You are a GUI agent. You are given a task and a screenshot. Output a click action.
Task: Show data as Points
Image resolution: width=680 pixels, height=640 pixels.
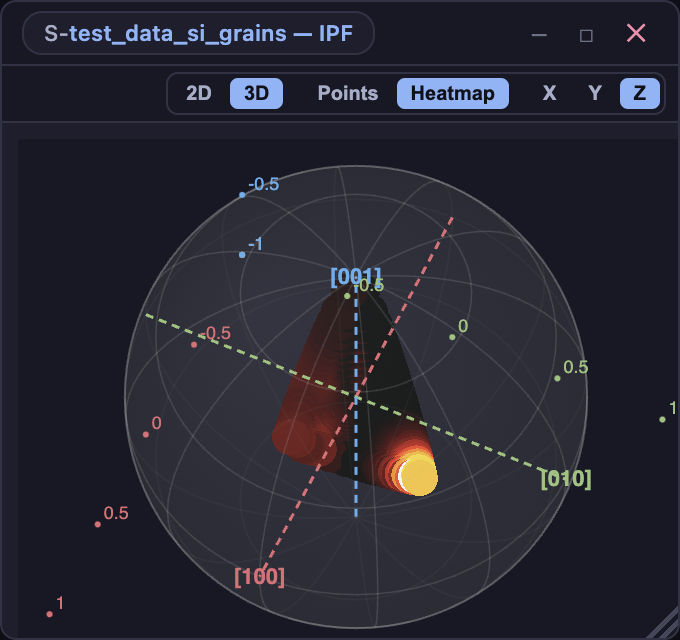pyautogui.click(x=348, y=93)
